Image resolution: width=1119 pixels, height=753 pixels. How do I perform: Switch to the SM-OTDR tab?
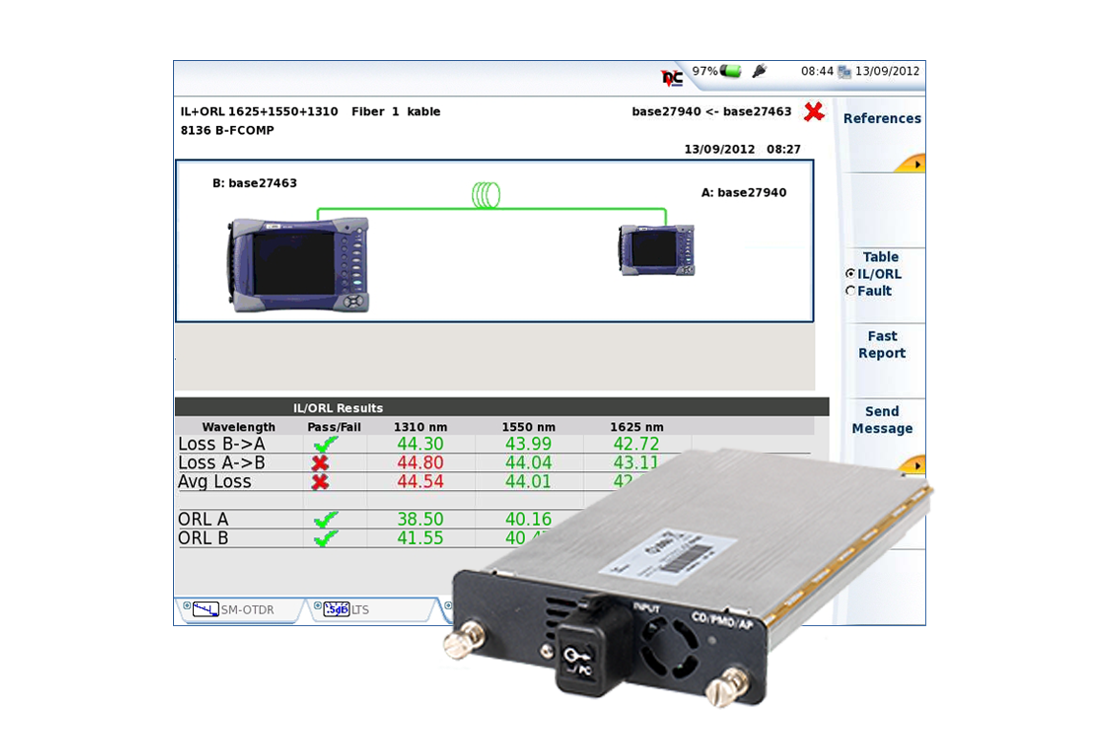point(246,608)
